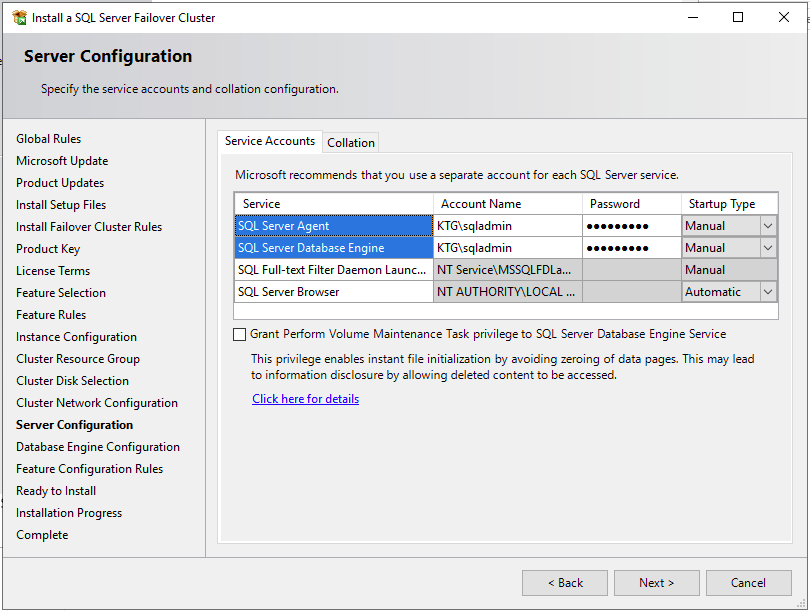Viewport: 810px width, 611px height.
Task: Go to Feature Configuration Rules step
Action: [x=89, y=469]
